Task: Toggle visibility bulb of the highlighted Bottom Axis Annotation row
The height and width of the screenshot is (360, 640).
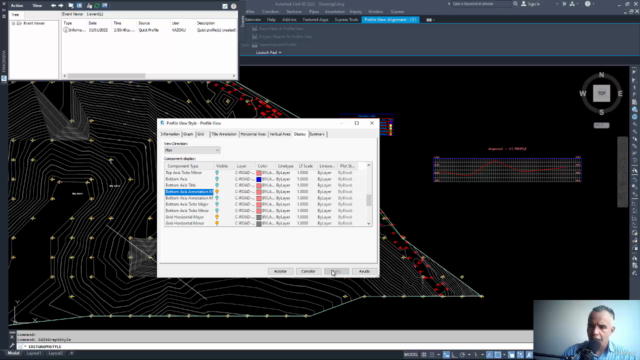Action: click(x=217, y=191)
